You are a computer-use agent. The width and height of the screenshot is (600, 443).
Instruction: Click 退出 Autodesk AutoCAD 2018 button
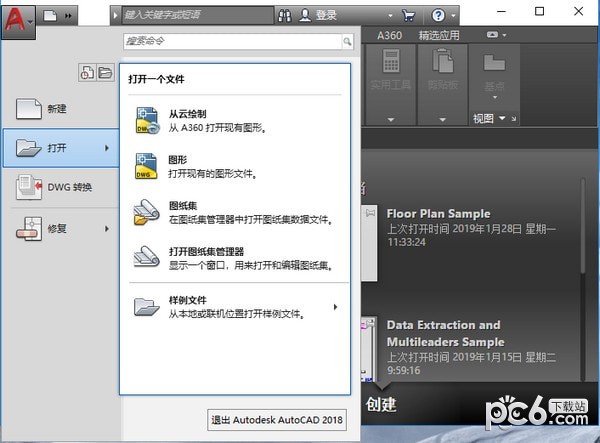click(277, 420)
